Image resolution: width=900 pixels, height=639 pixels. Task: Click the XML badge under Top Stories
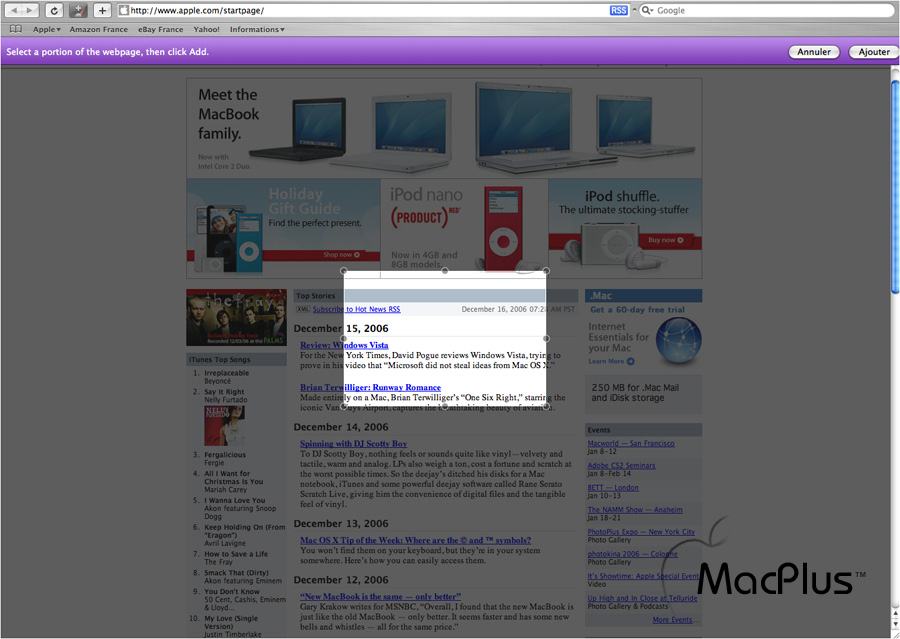tap(303, 309)
